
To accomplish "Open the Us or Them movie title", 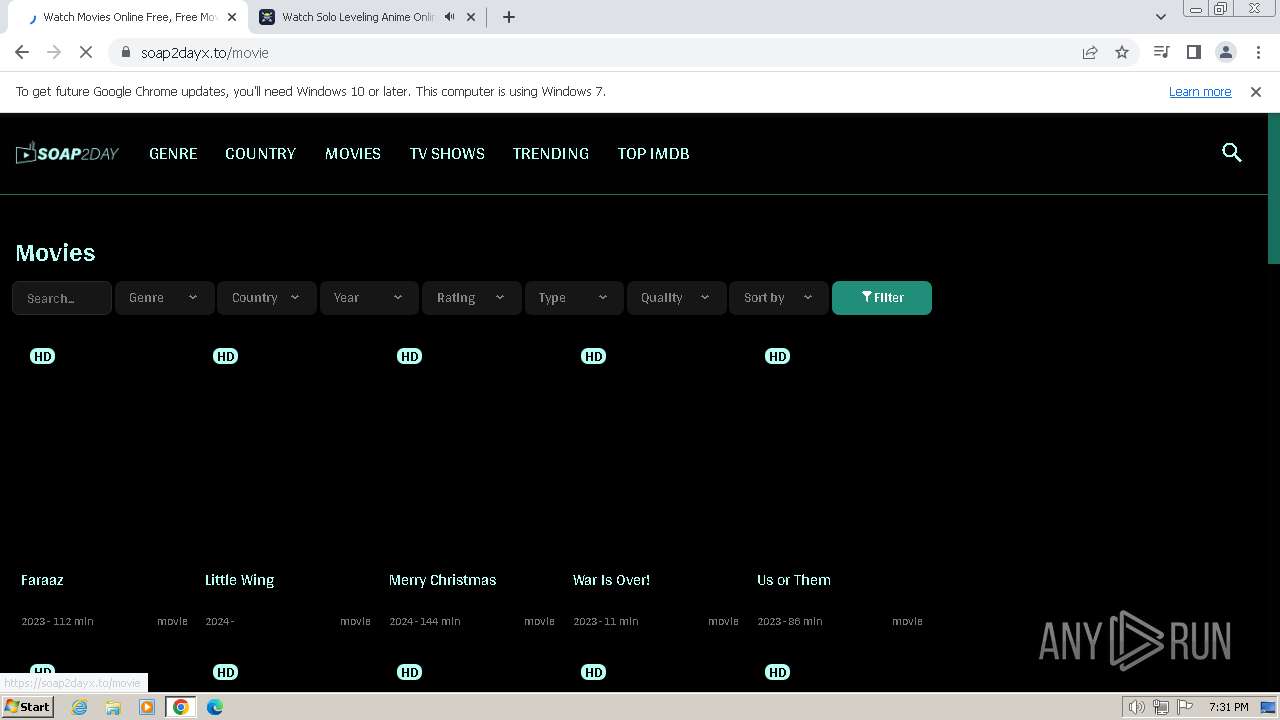I will click(x=794, y=580).
